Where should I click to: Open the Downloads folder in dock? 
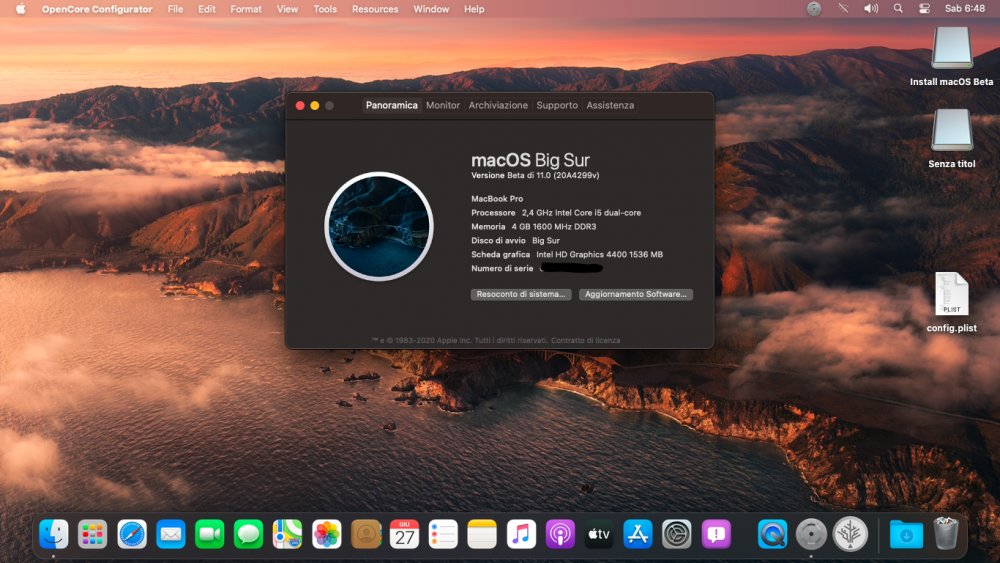(x=906, y=534)
